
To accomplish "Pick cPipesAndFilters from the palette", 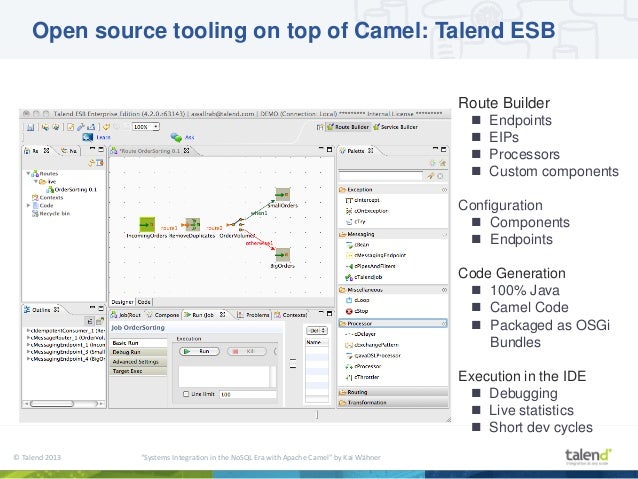I will [x=370, y=266].
